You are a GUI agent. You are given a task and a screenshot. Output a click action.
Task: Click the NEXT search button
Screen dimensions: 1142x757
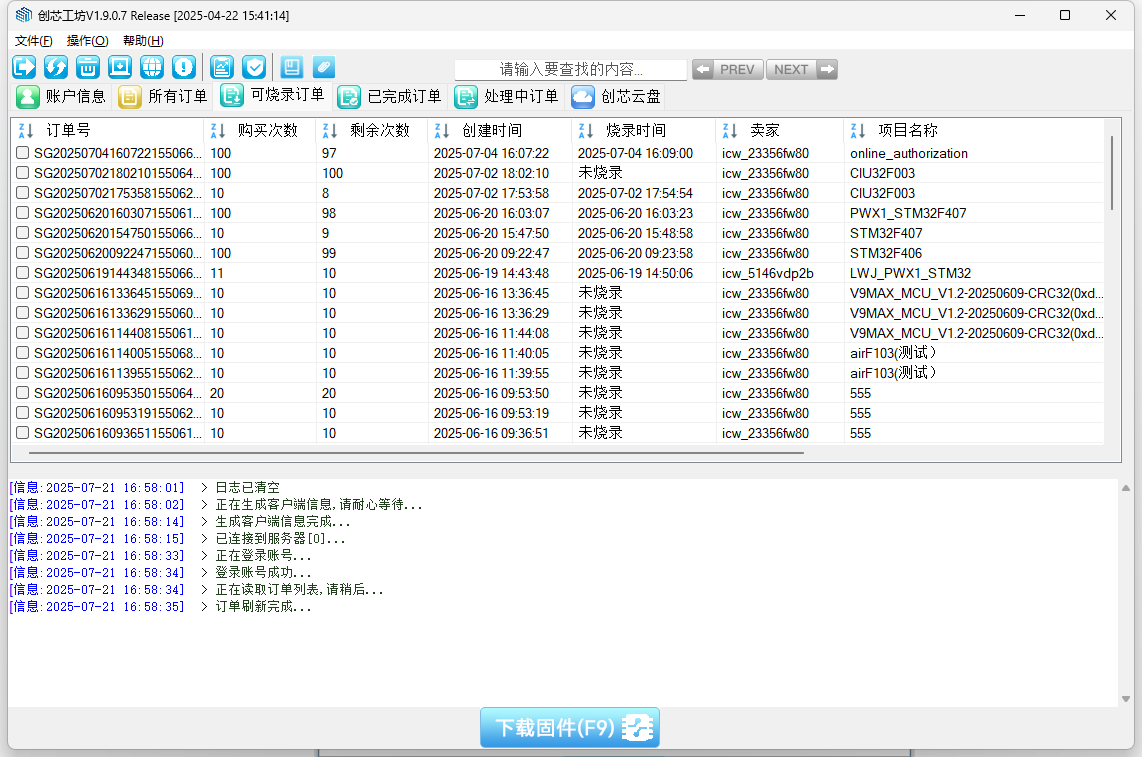pyautogui.click(x=802, y=69)
